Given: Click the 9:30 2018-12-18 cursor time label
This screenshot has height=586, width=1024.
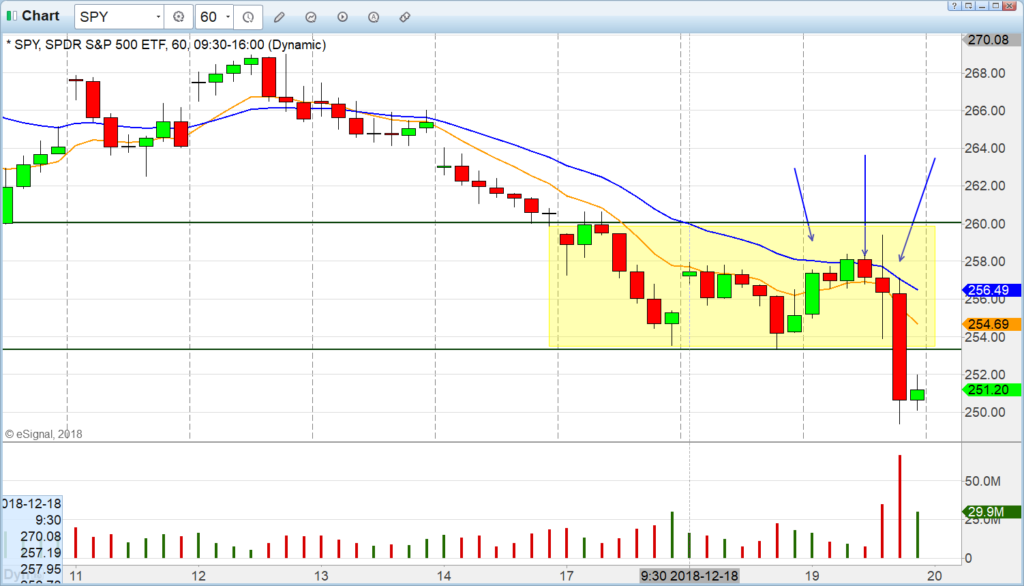Looking at the screenshot, I should click(x=689, y=576).
